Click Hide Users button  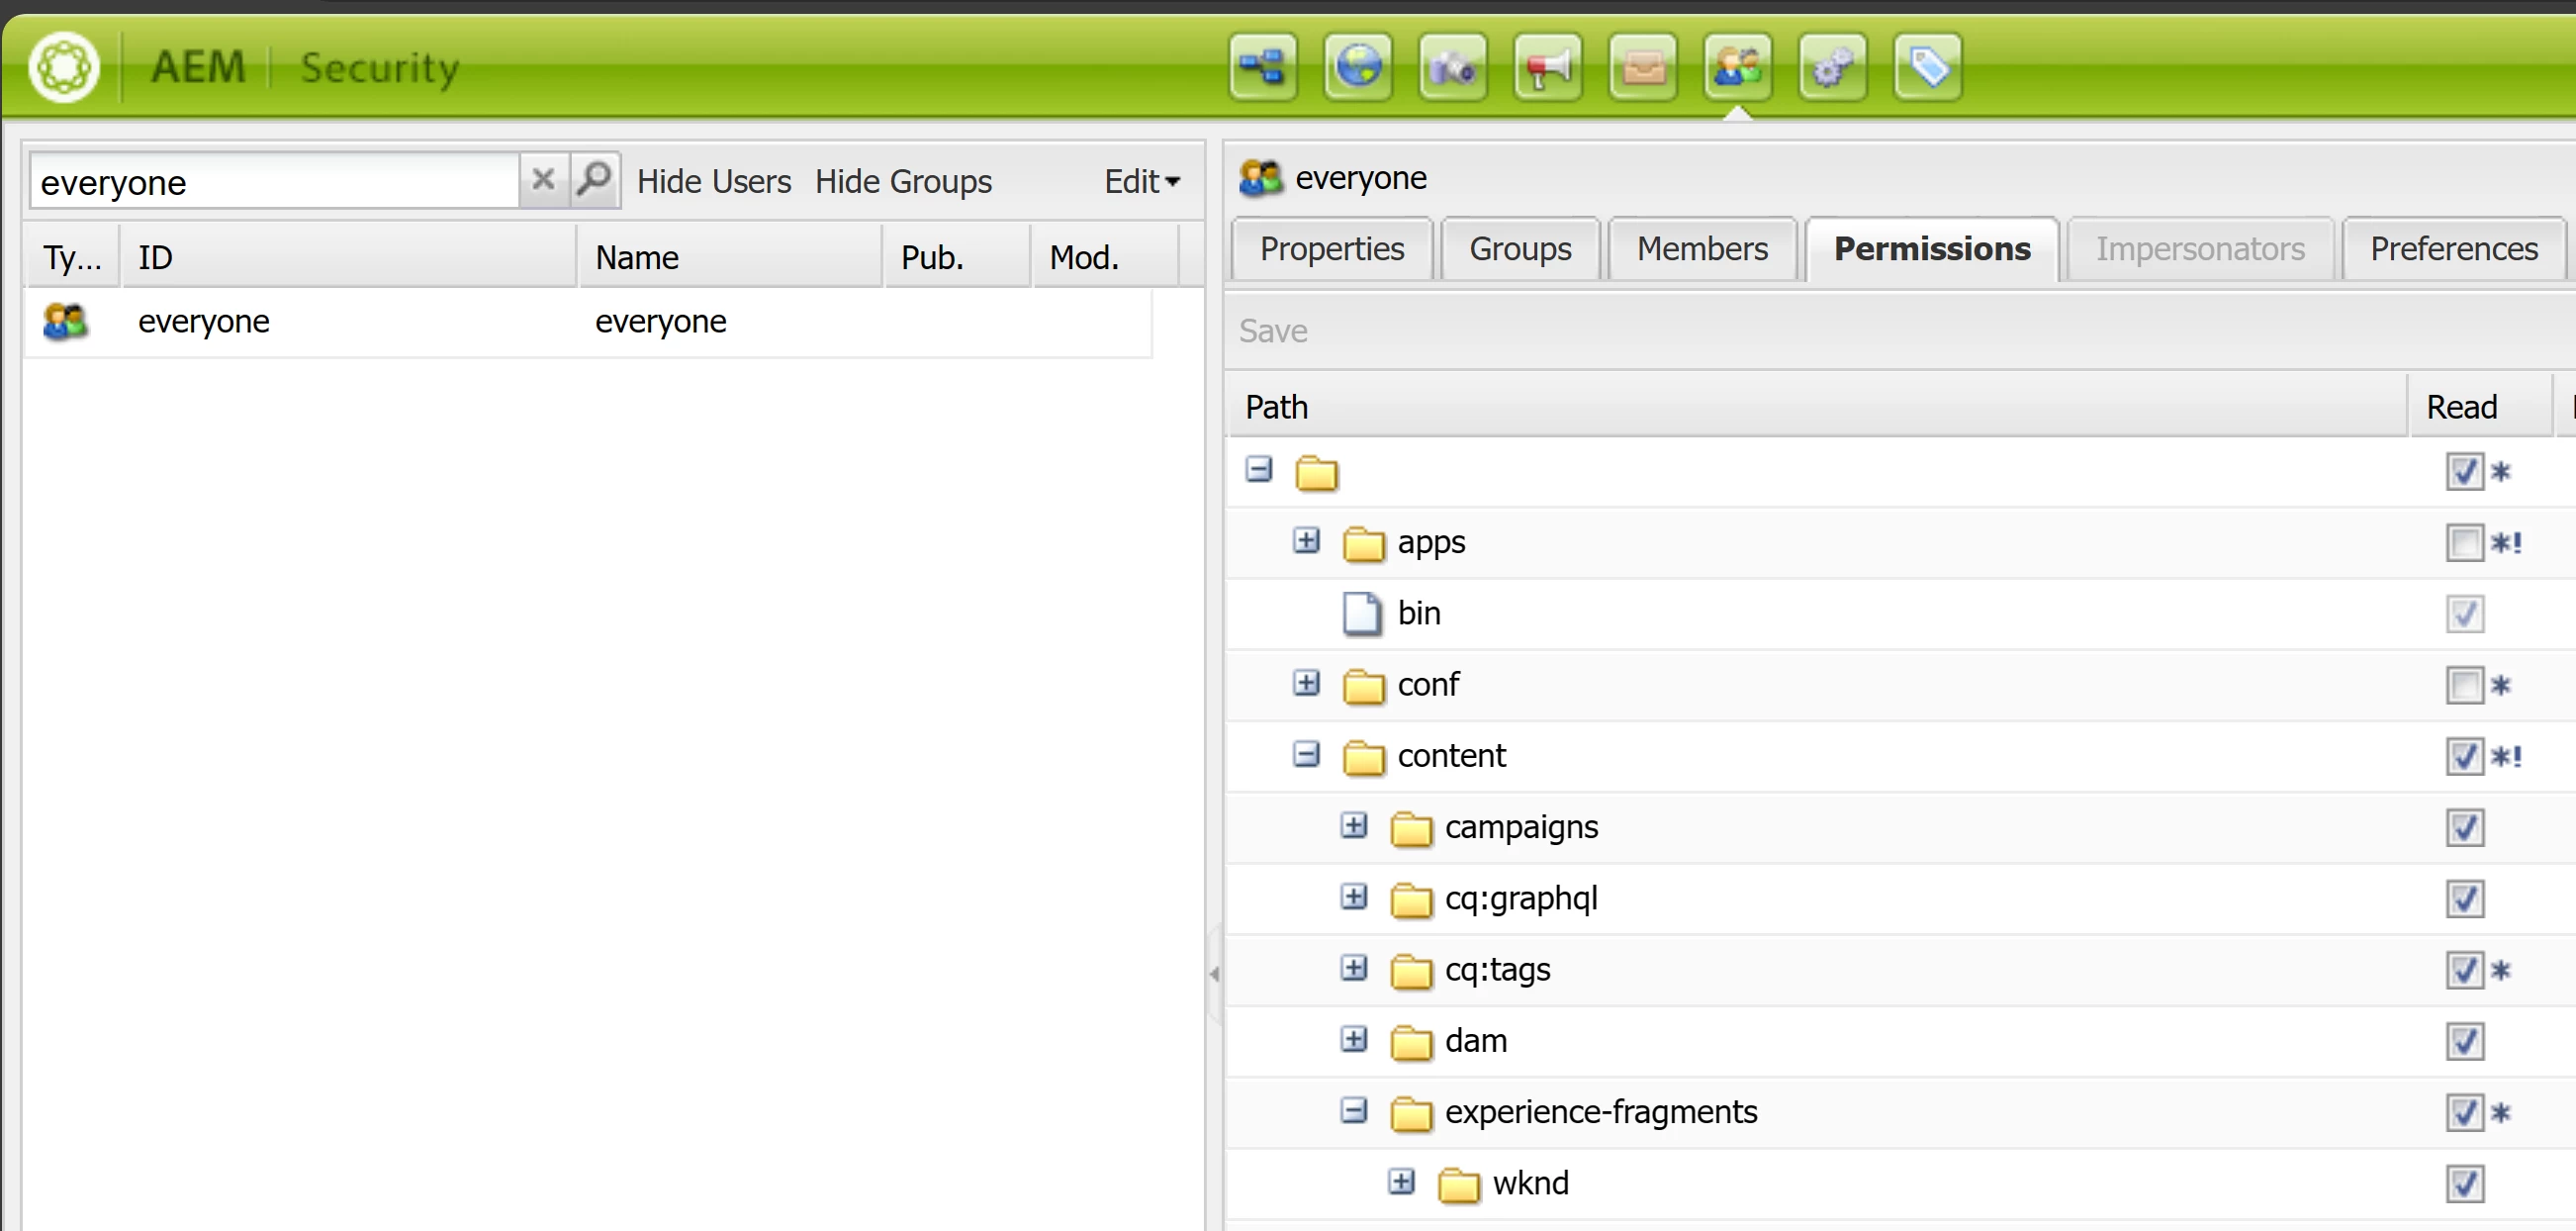click(713, 181)
